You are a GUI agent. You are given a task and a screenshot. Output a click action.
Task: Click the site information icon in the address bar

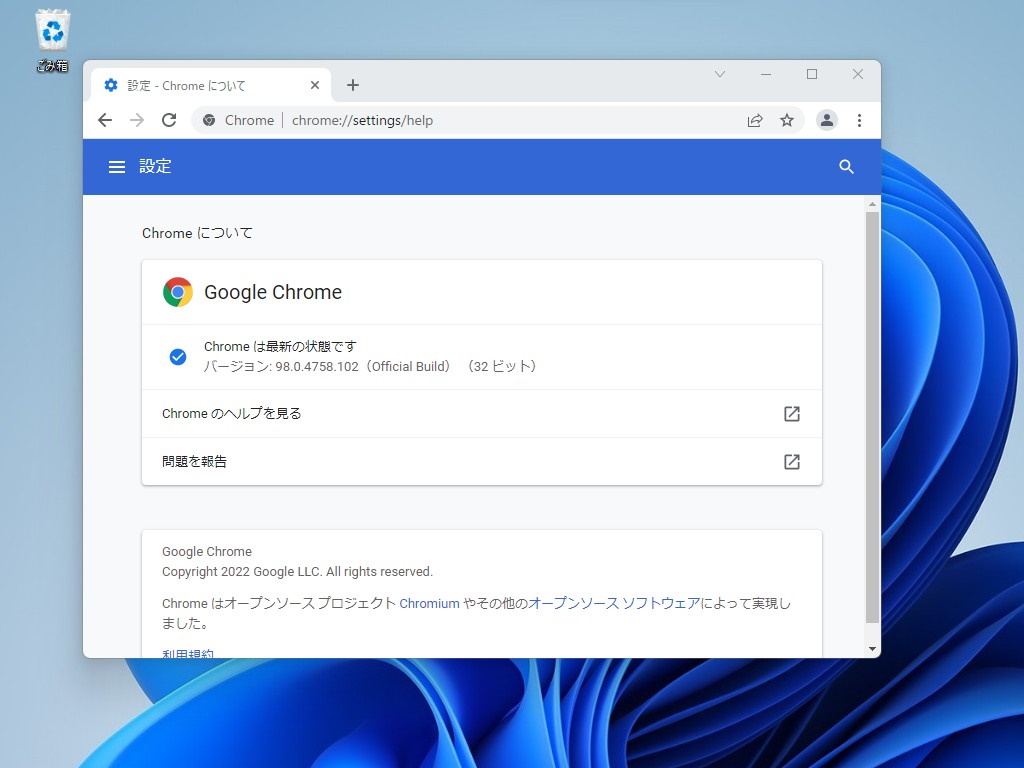pyautogui.click(x=208, y=119)
